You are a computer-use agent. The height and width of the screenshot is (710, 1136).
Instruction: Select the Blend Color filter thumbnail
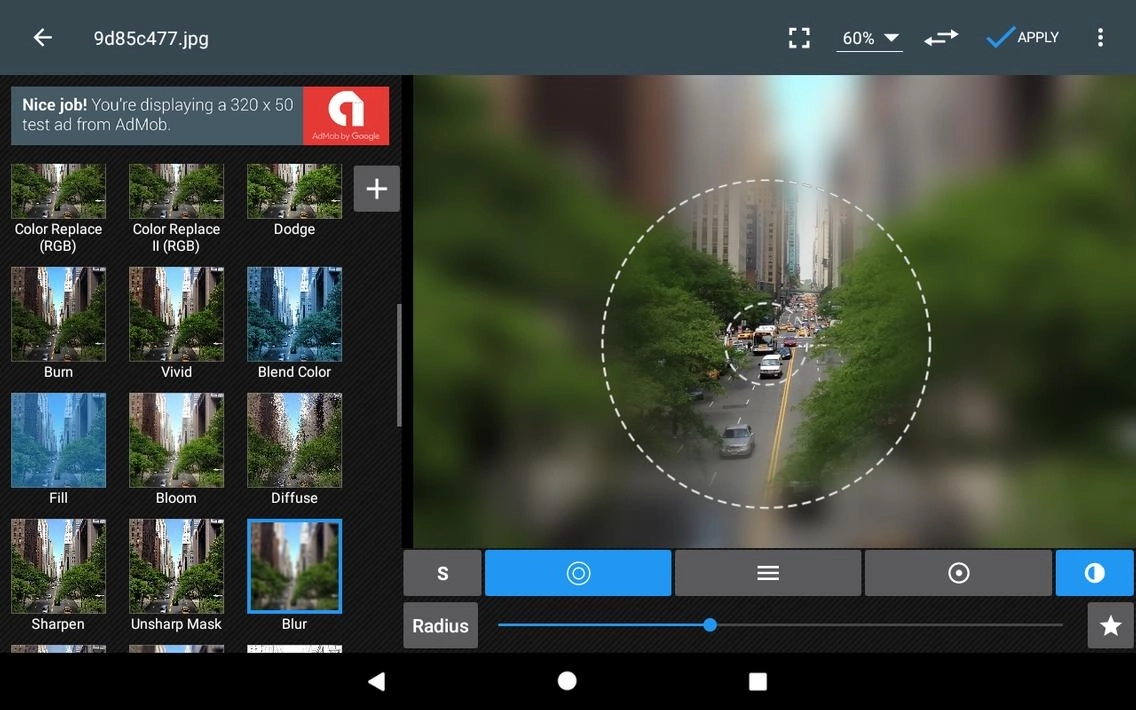point(294,314)
